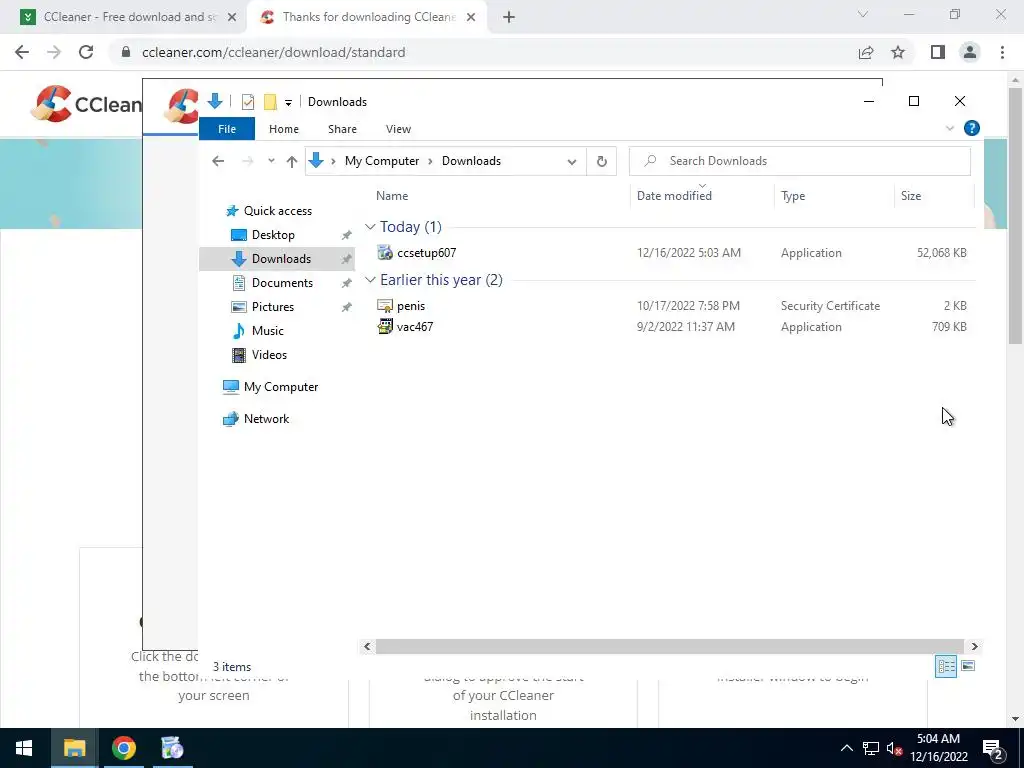1024x768 pixels.
Task: Reload the Chrome page
Action: (x=86, y=52)
